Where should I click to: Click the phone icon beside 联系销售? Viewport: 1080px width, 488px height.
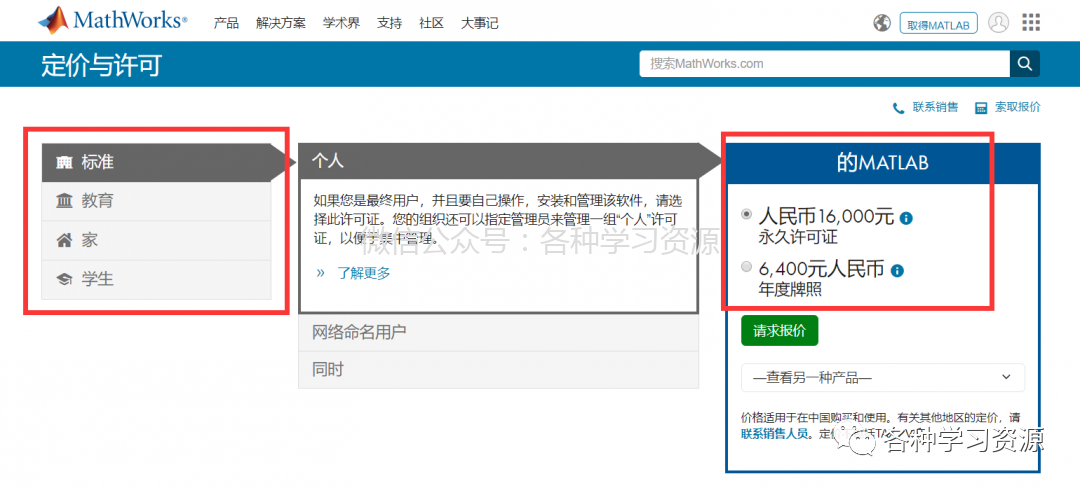pyautogui.click(x=898, y=108)
